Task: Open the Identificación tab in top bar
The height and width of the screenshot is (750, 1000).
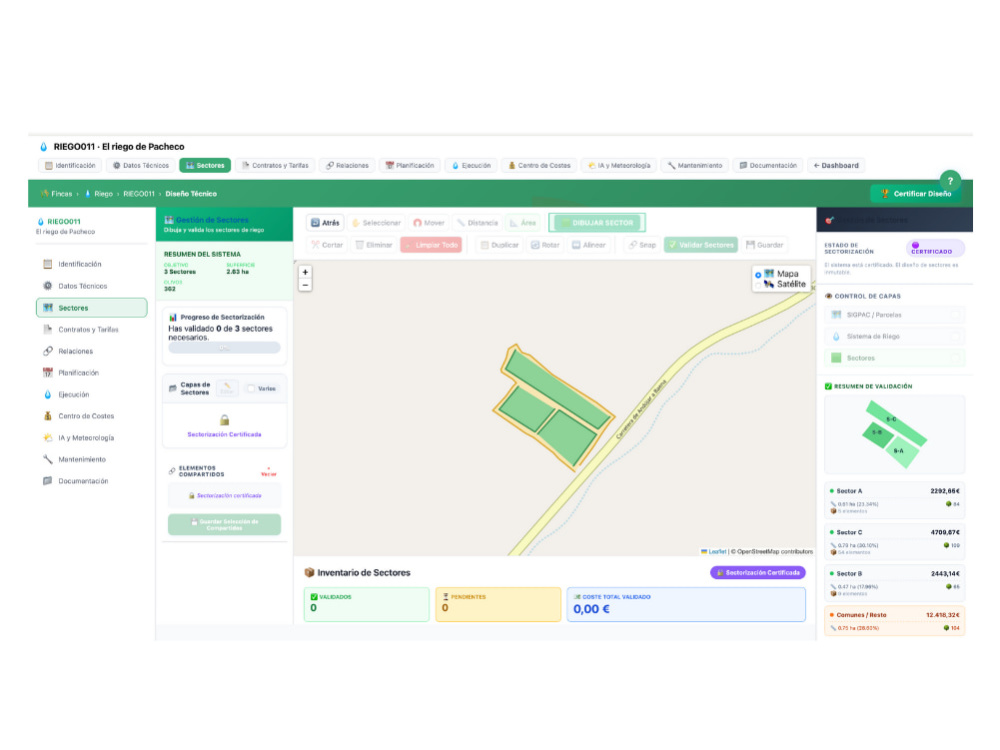Action: tap(70, 165)
